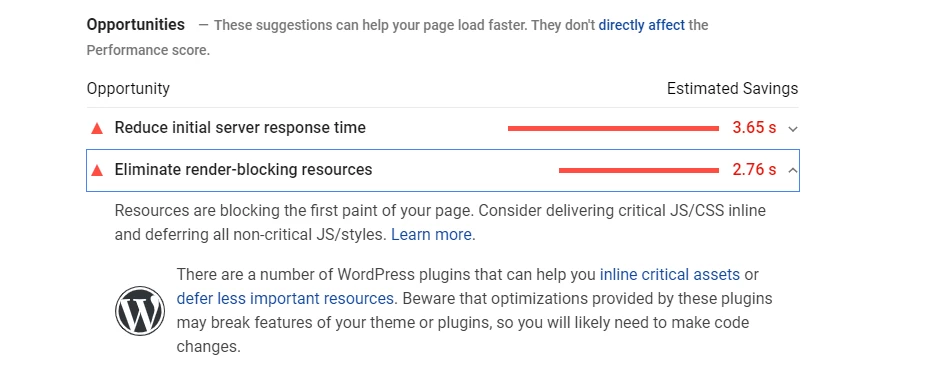927x371 pixels.
Task: Click the 2.76 s savings bar
Action: [x=638, y=171]
